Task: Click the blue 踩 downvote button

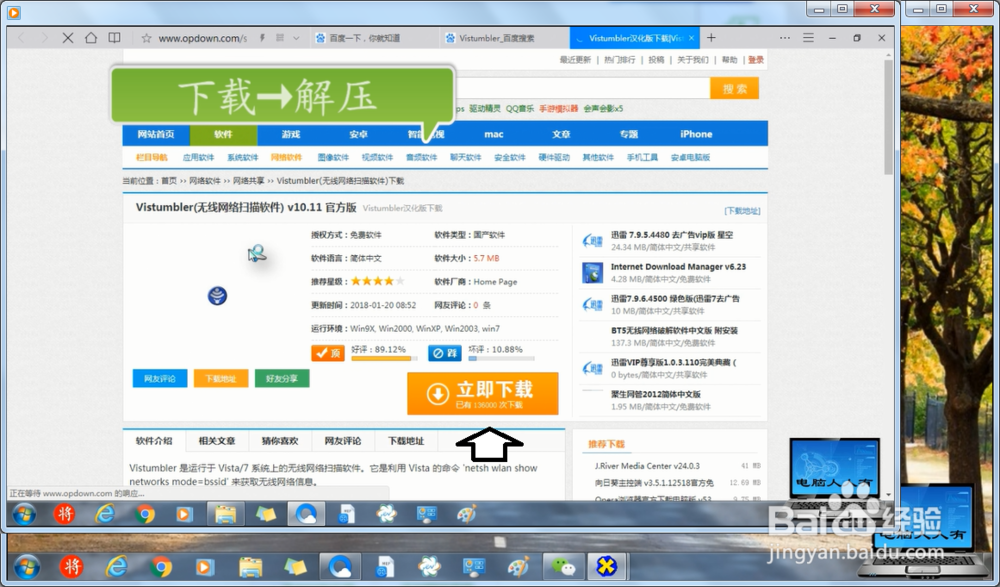Action: pos(445,353)
